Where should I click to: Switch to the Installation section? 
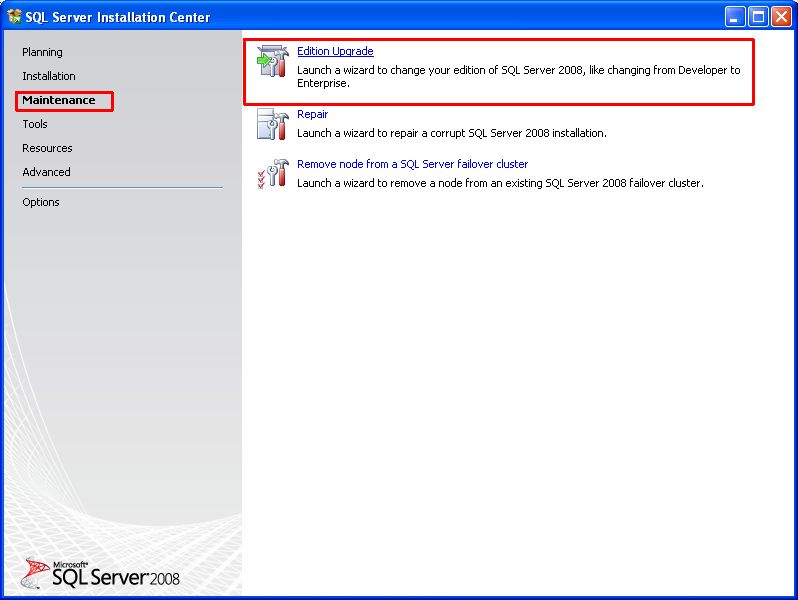coord(49,76)
